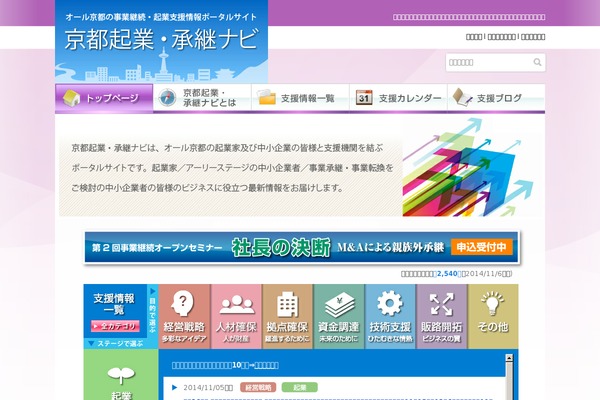600x400 pixels.
Task: Select the 人材確保 category tile
Action: pyautogui.click(x=236, y=317)
